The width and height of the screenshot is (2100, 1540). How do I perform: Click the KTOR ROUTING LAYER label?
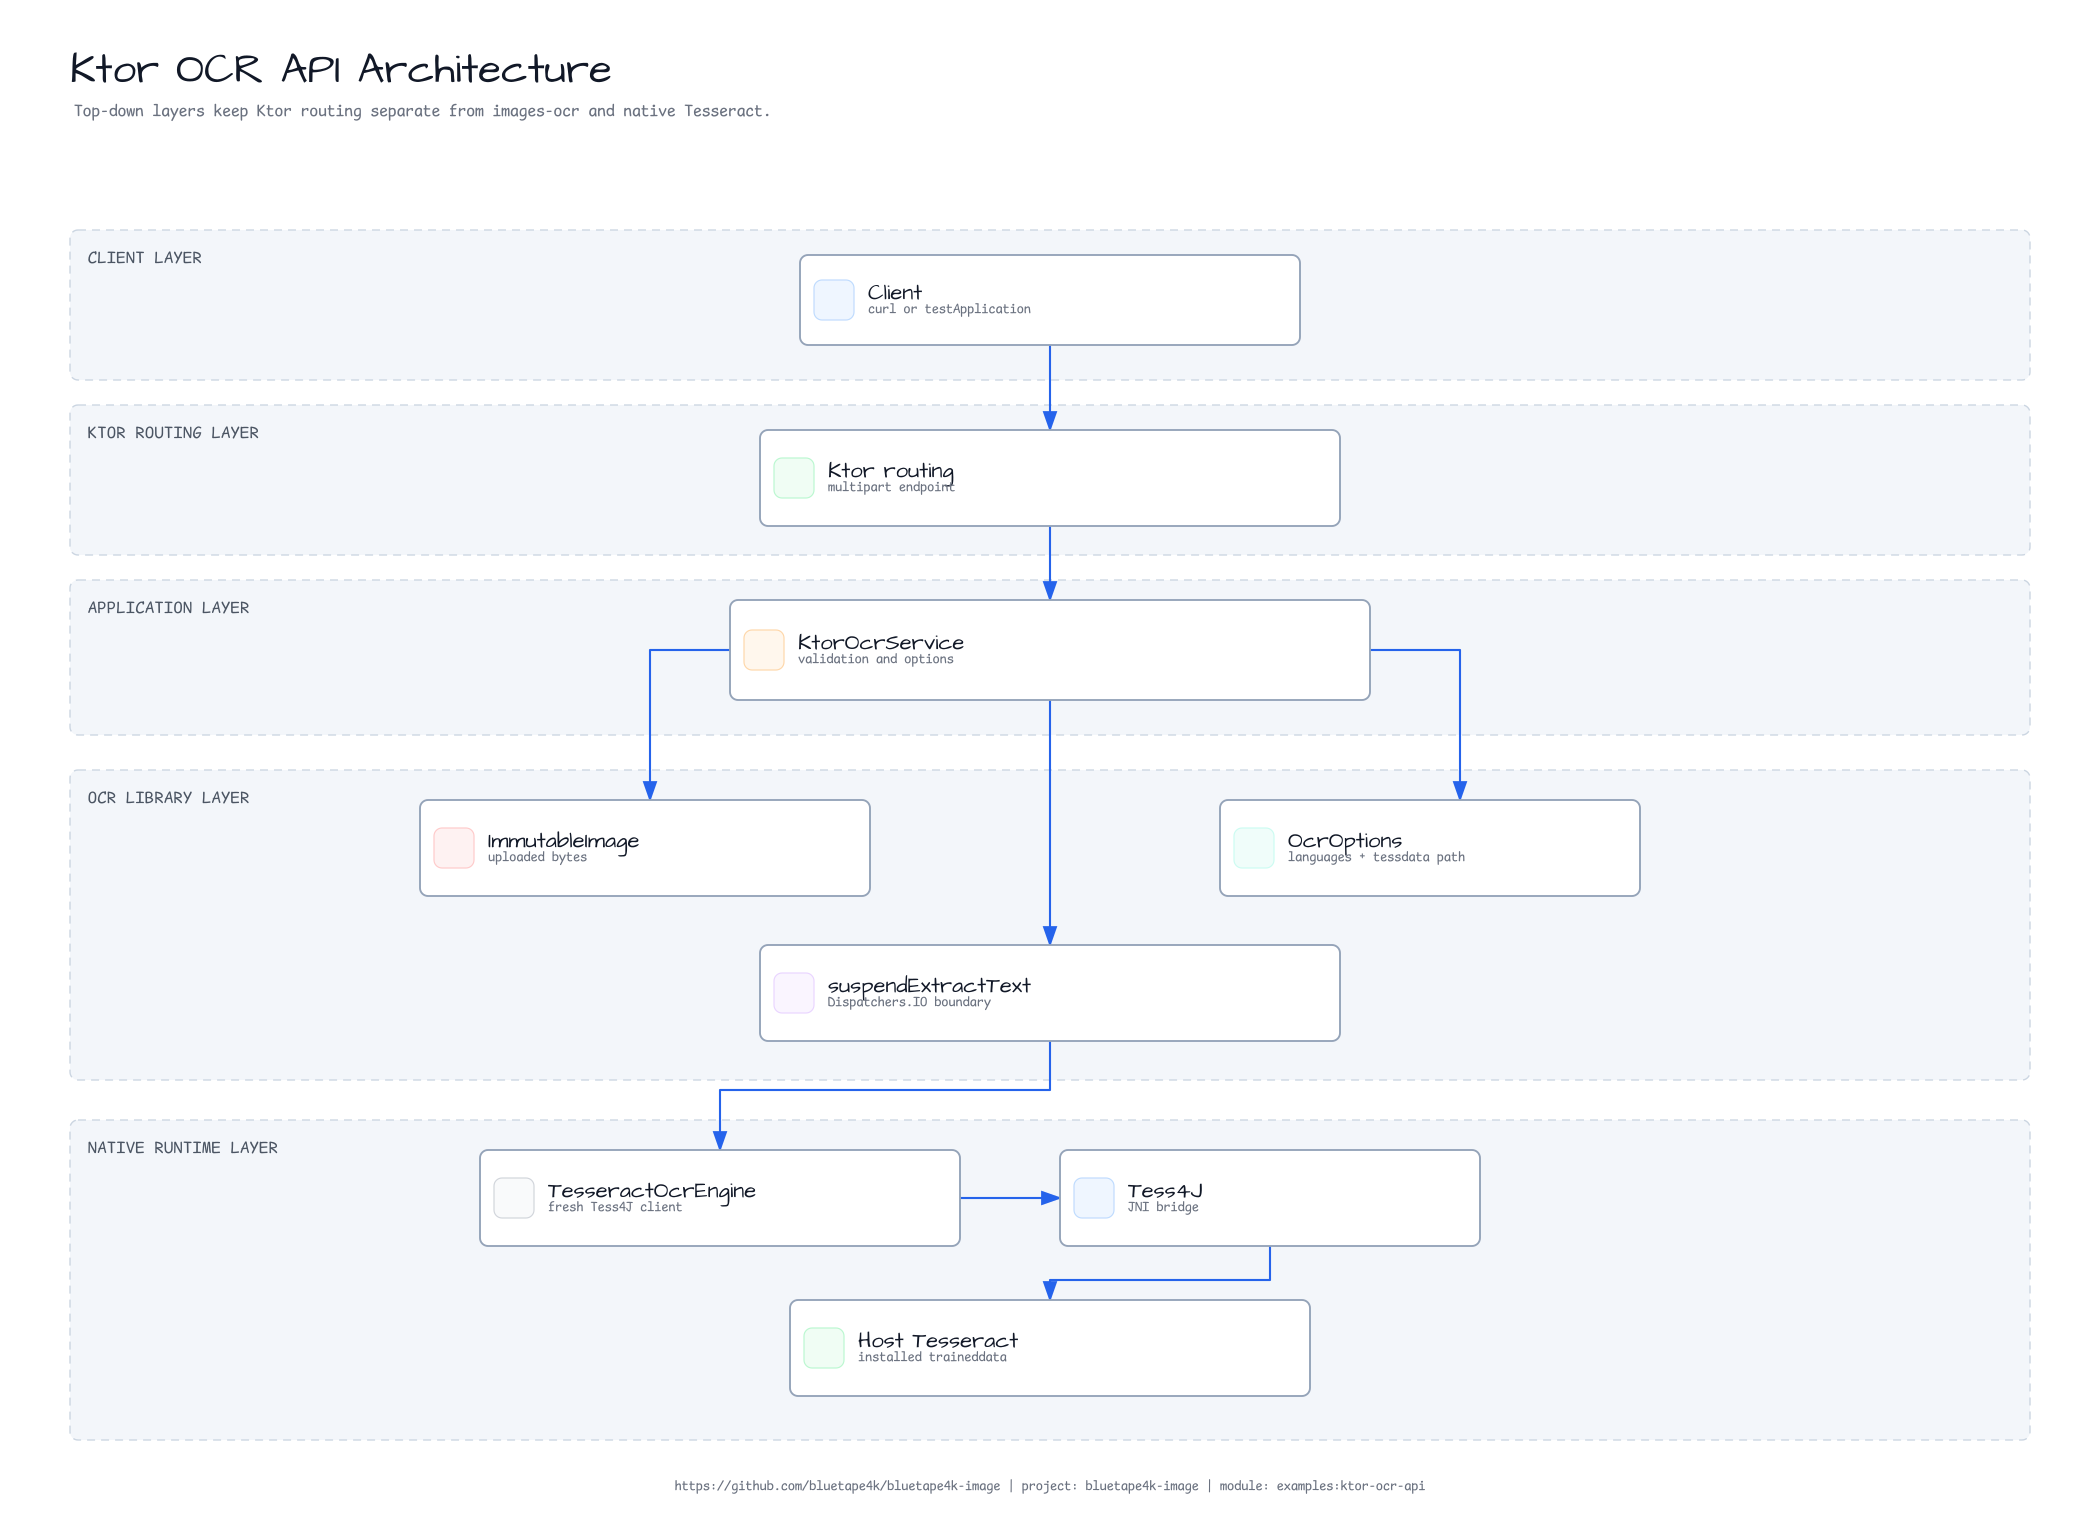[172, 433]
